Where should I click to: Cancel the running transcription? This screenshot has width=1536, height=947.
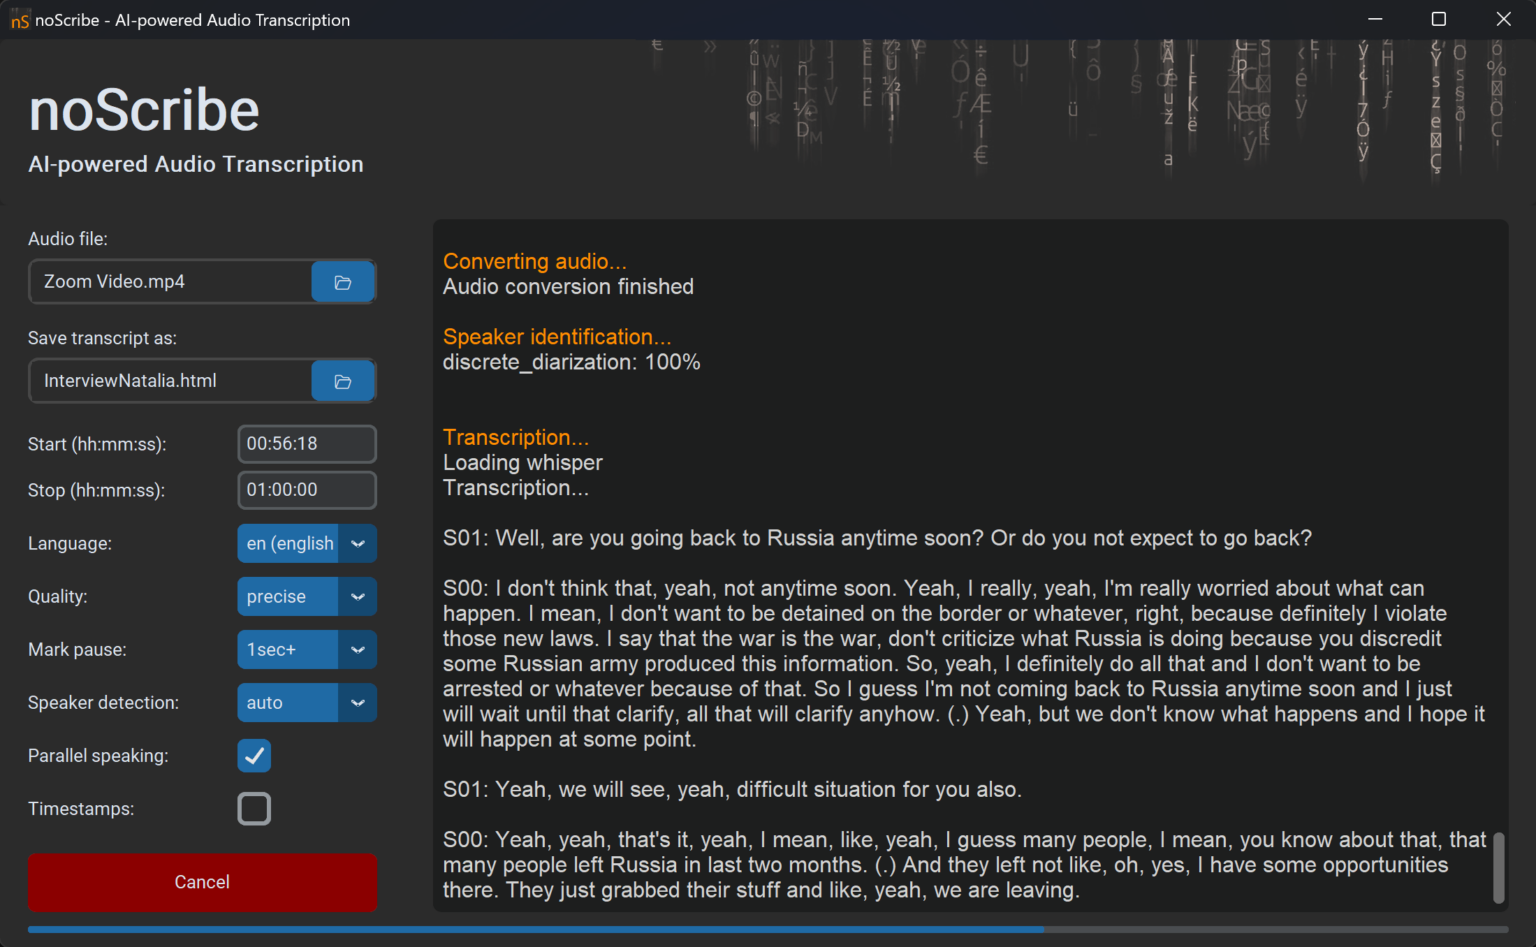point(202,882)
